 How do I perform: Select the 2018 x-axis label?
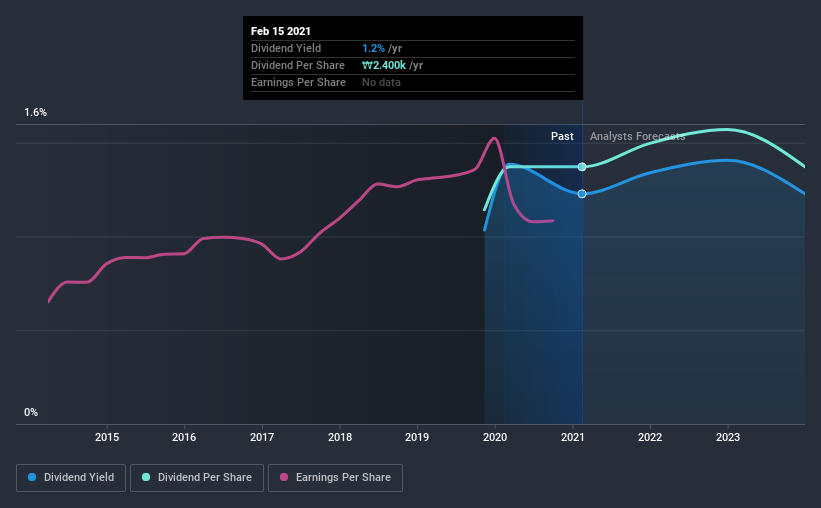pos(340,437)
